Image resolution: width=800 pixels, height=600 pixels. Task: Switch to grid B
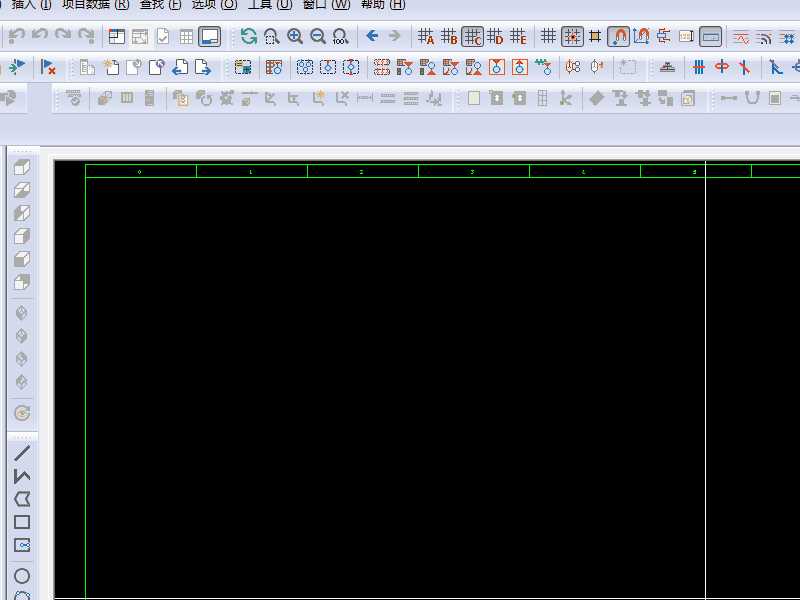pos(449,37)
